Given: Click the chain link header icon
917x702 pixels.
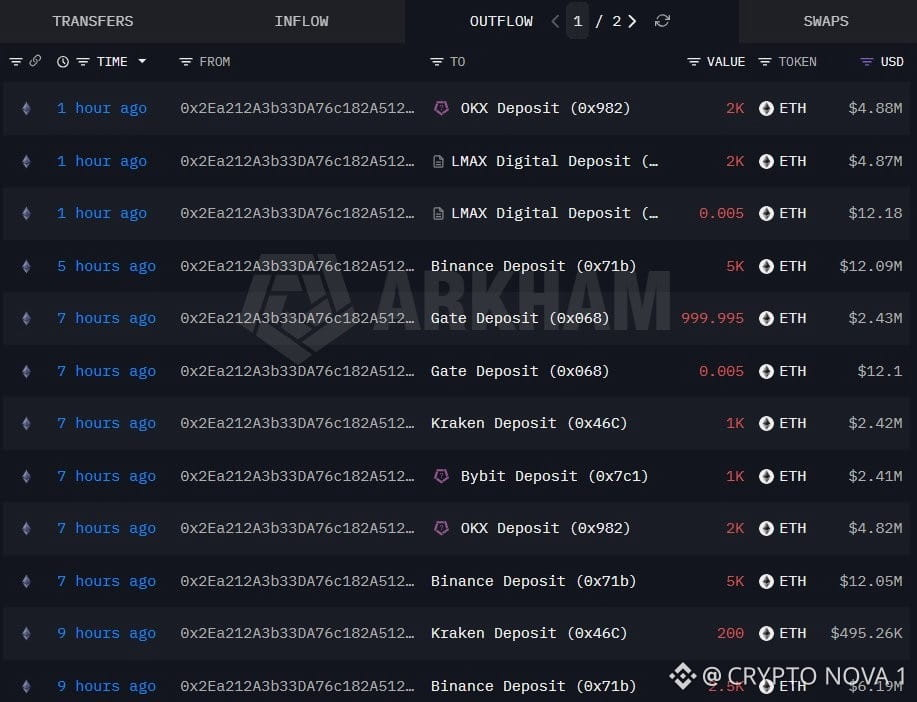Looking at the screenshot, I should point(35,61).
